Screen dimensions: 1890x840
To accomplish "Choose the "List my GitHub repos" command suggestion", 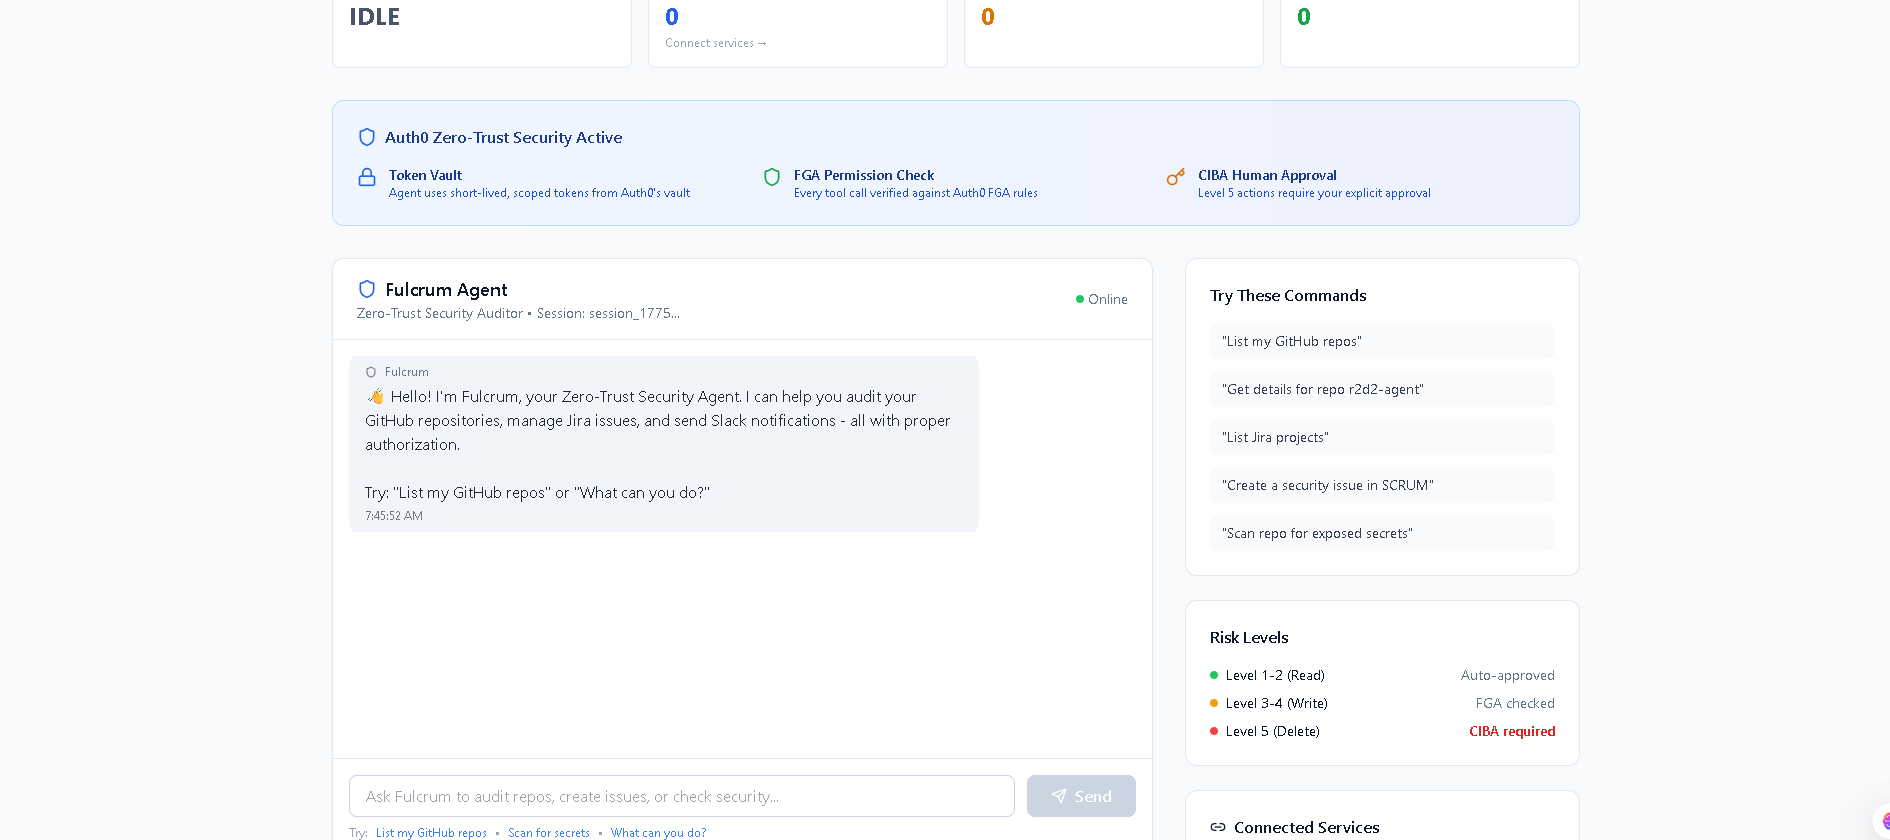I will (x=1382, y=341).
